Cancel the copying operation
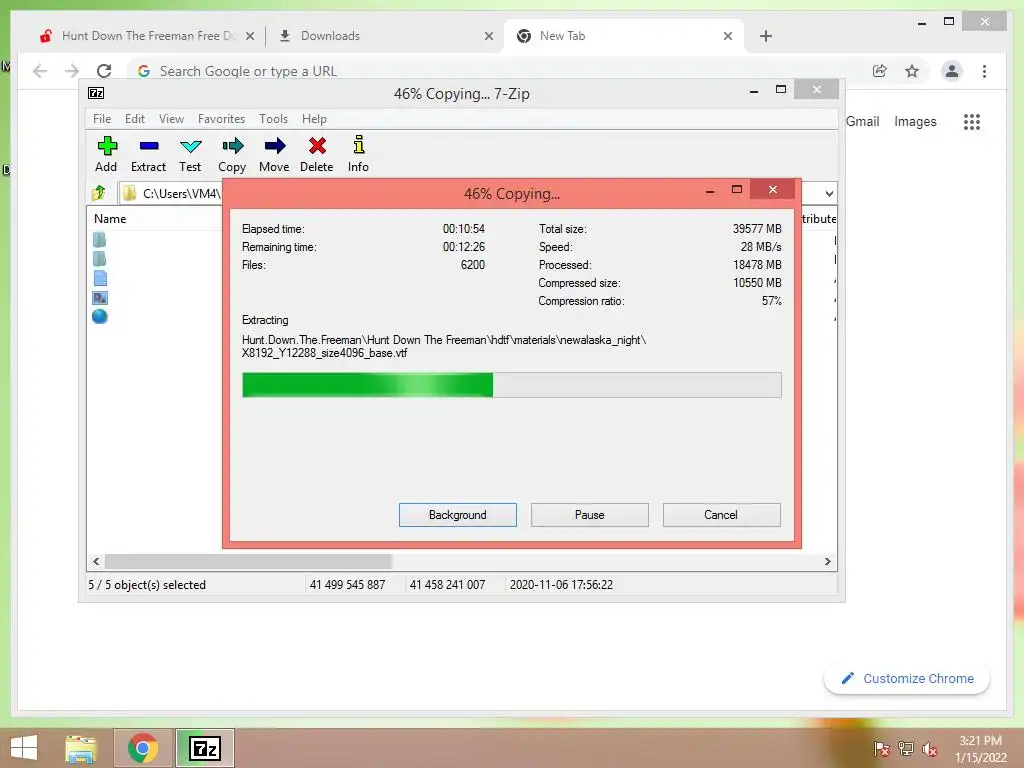The image size is (1024, 768). click(x=722, y=515)
